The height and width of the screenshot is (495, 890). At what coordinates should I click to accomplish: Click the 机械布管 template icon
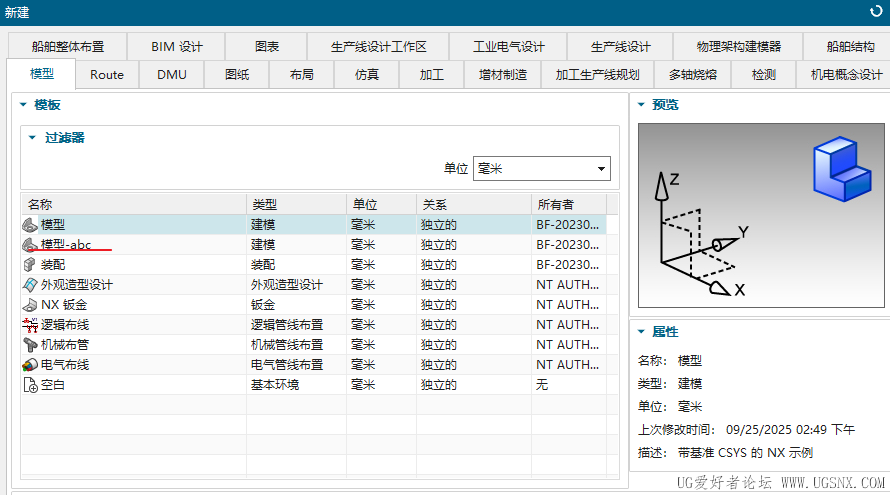tap(30, 345)
